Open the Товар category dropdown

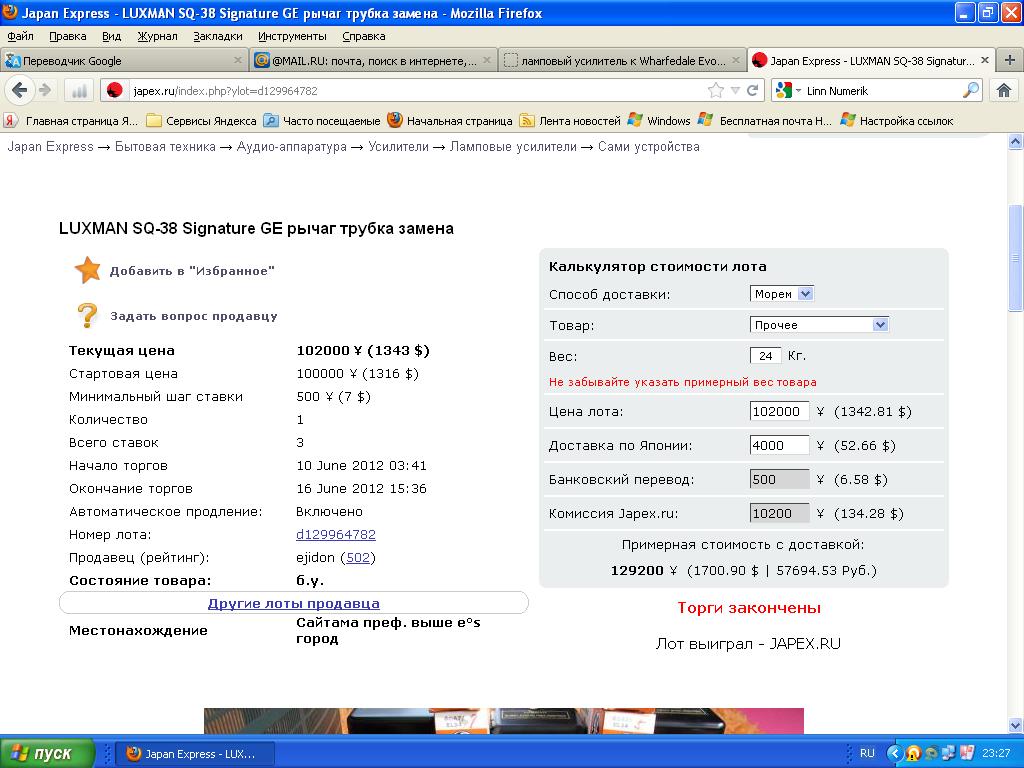coord(819,325)
